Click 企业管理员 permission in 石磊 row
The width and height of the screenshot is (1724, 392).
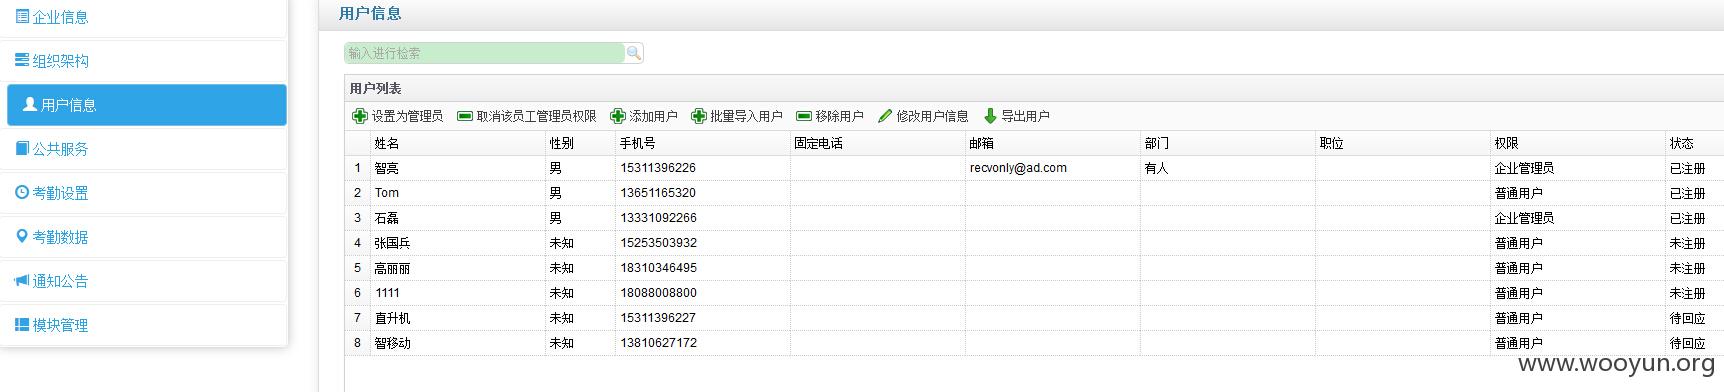(1524, 218)
